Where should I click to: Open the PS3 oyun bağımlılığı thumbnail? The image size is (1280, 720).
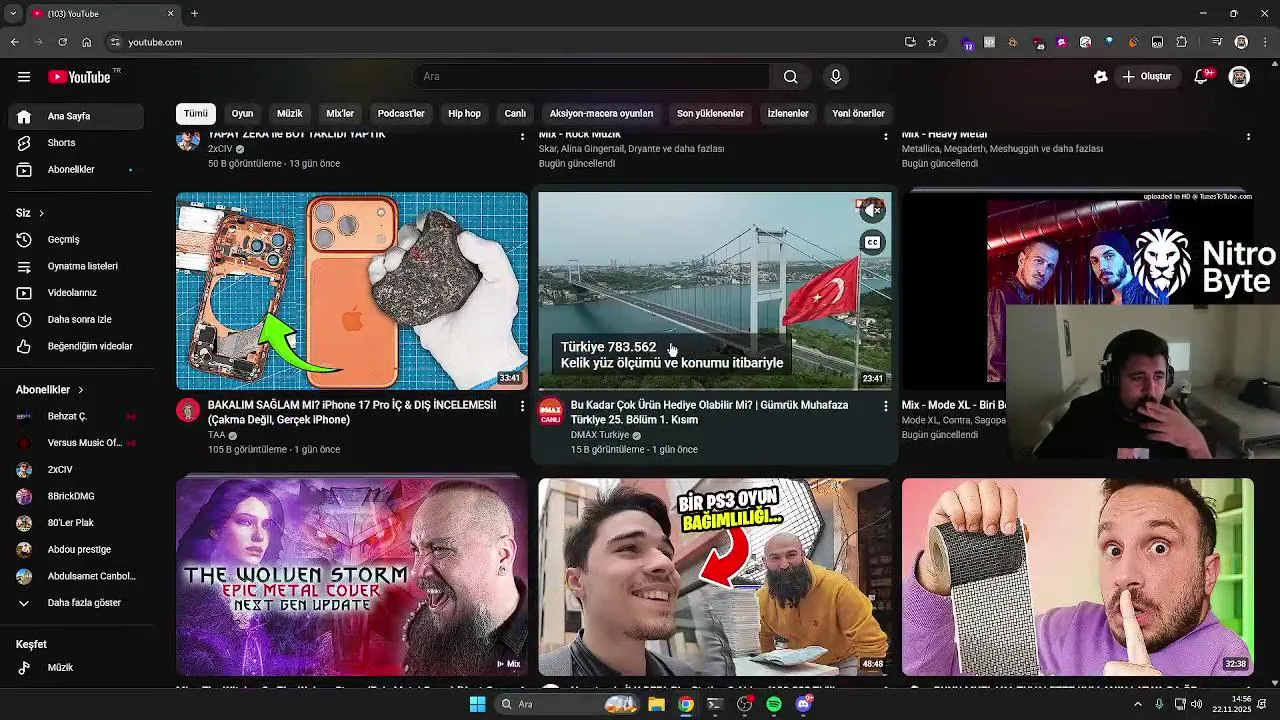pos(715,577)
